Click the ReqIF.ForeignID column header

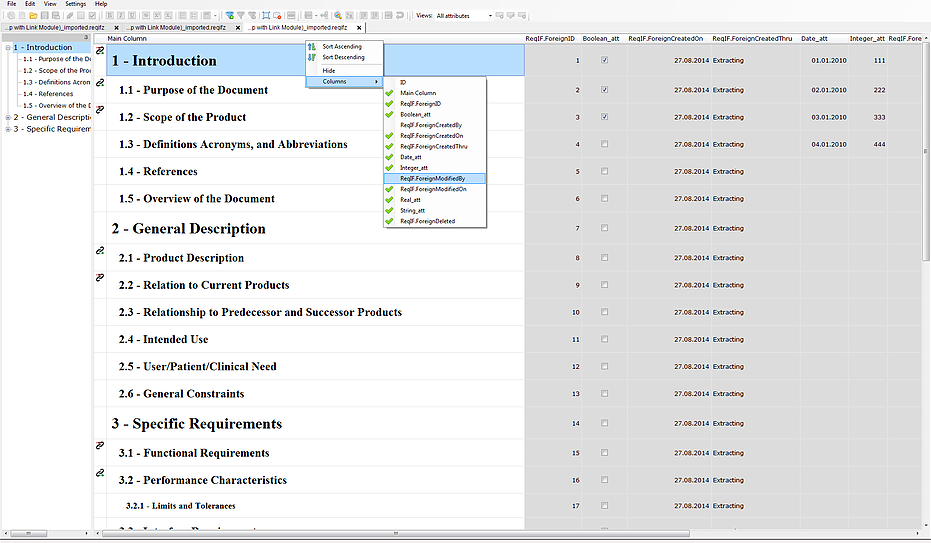coord(550,39)
